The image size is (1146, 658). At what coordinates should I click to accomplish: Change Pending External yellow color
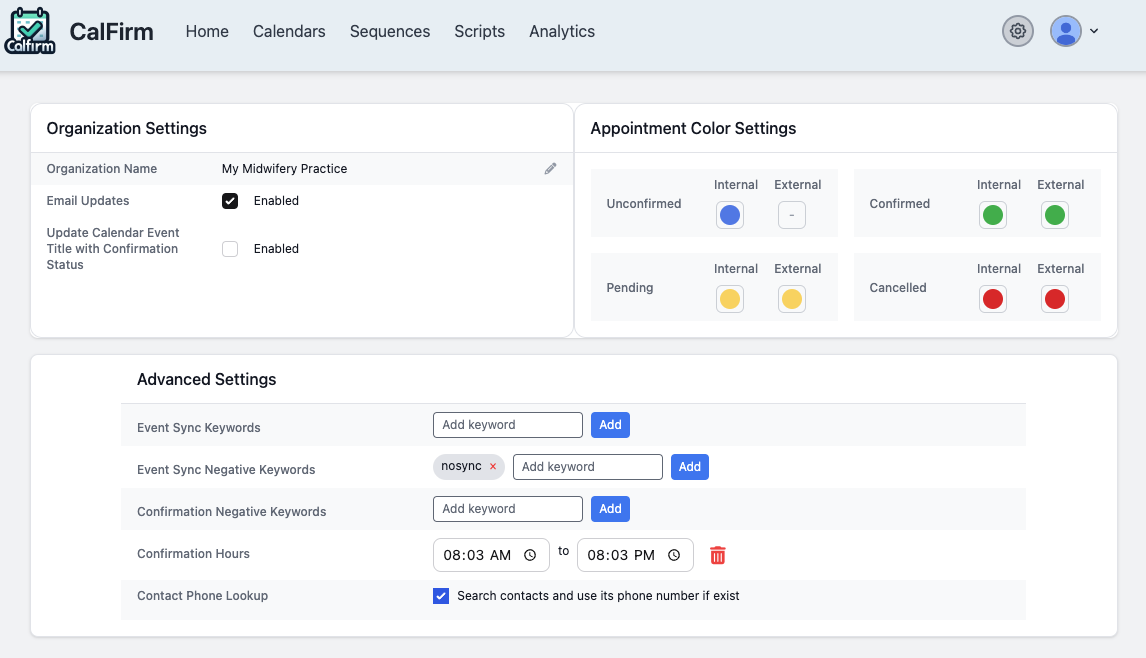click(792, 299)
